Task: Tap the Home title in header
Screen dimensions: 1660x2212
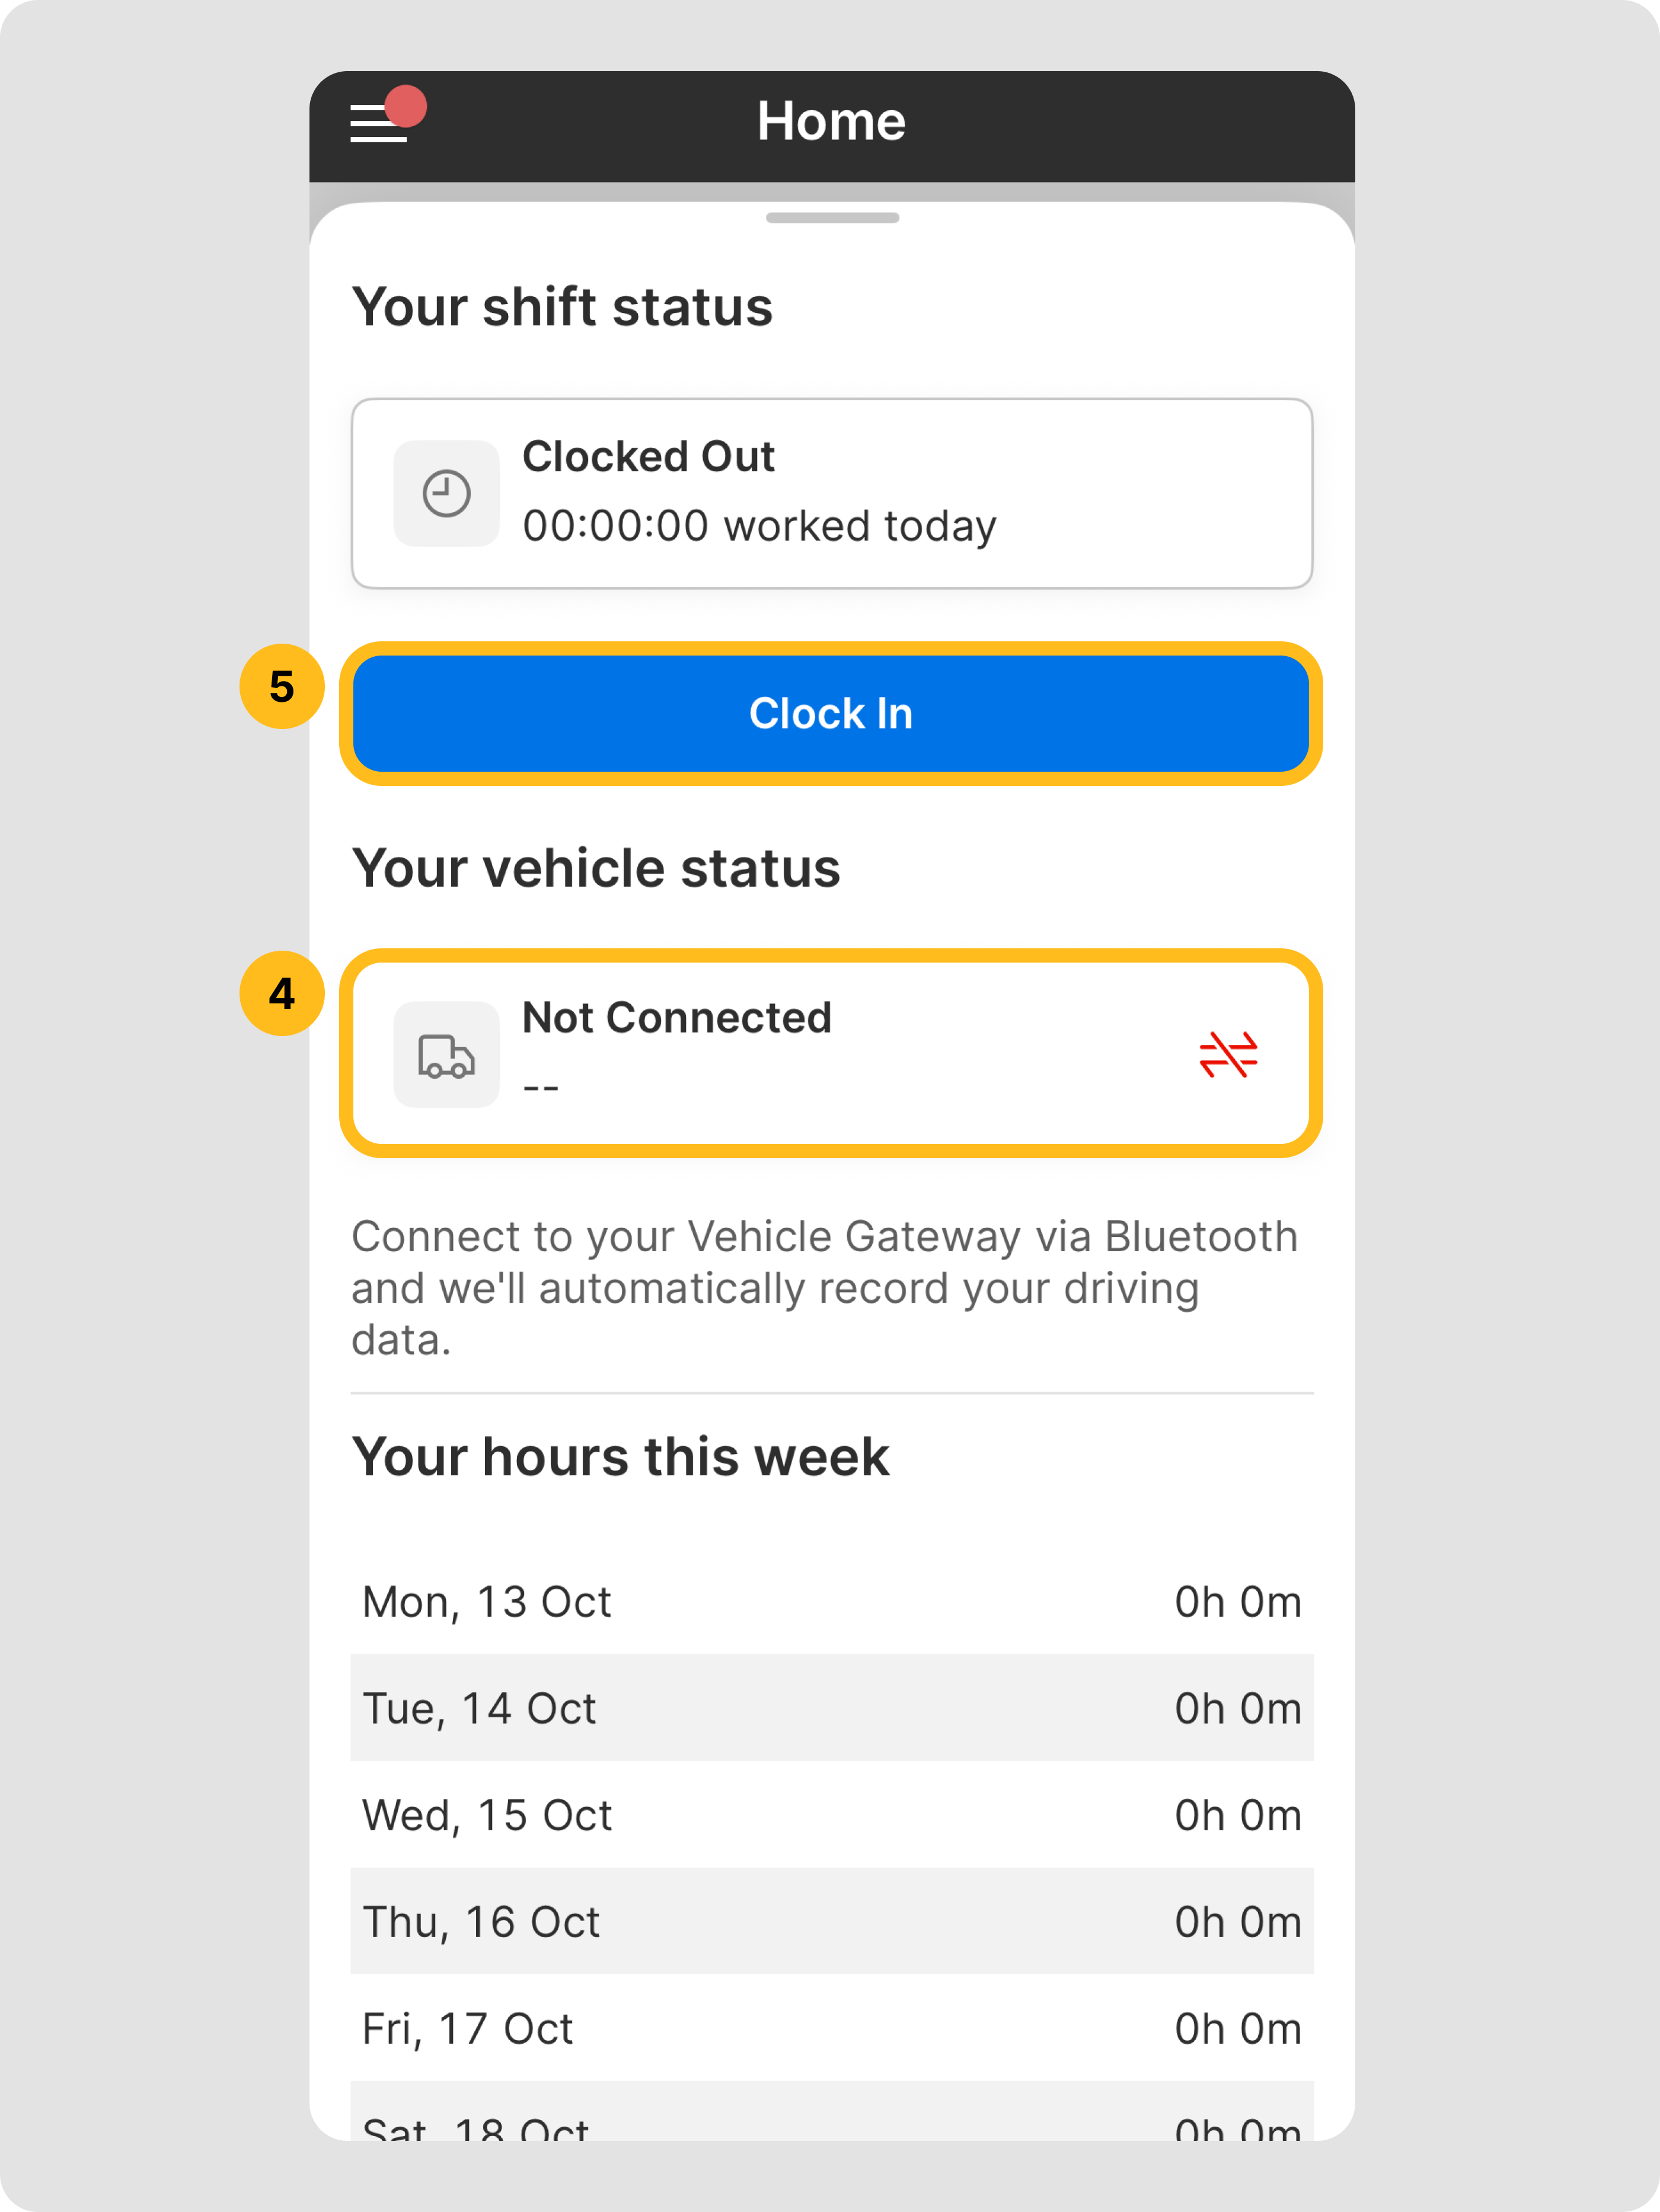Action: (831, 122)
